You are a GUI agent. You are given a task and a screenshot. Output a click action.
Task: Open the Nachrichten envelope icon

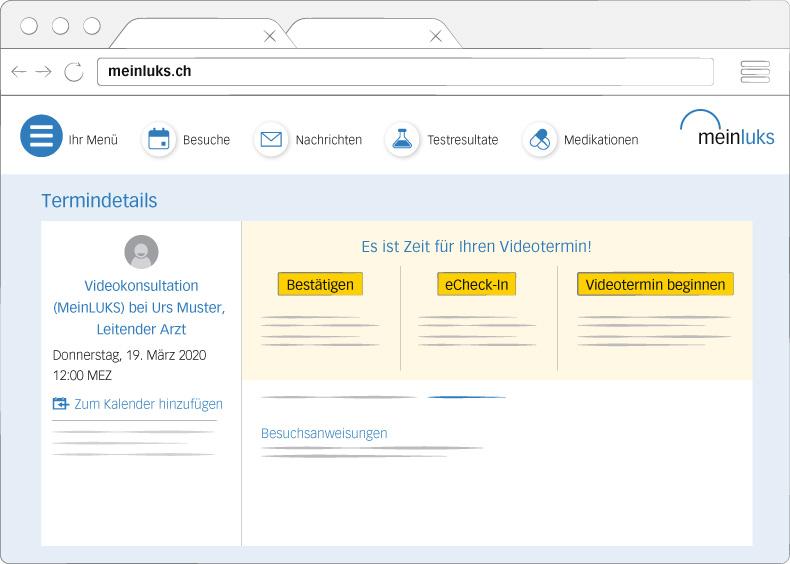(271, 139)
